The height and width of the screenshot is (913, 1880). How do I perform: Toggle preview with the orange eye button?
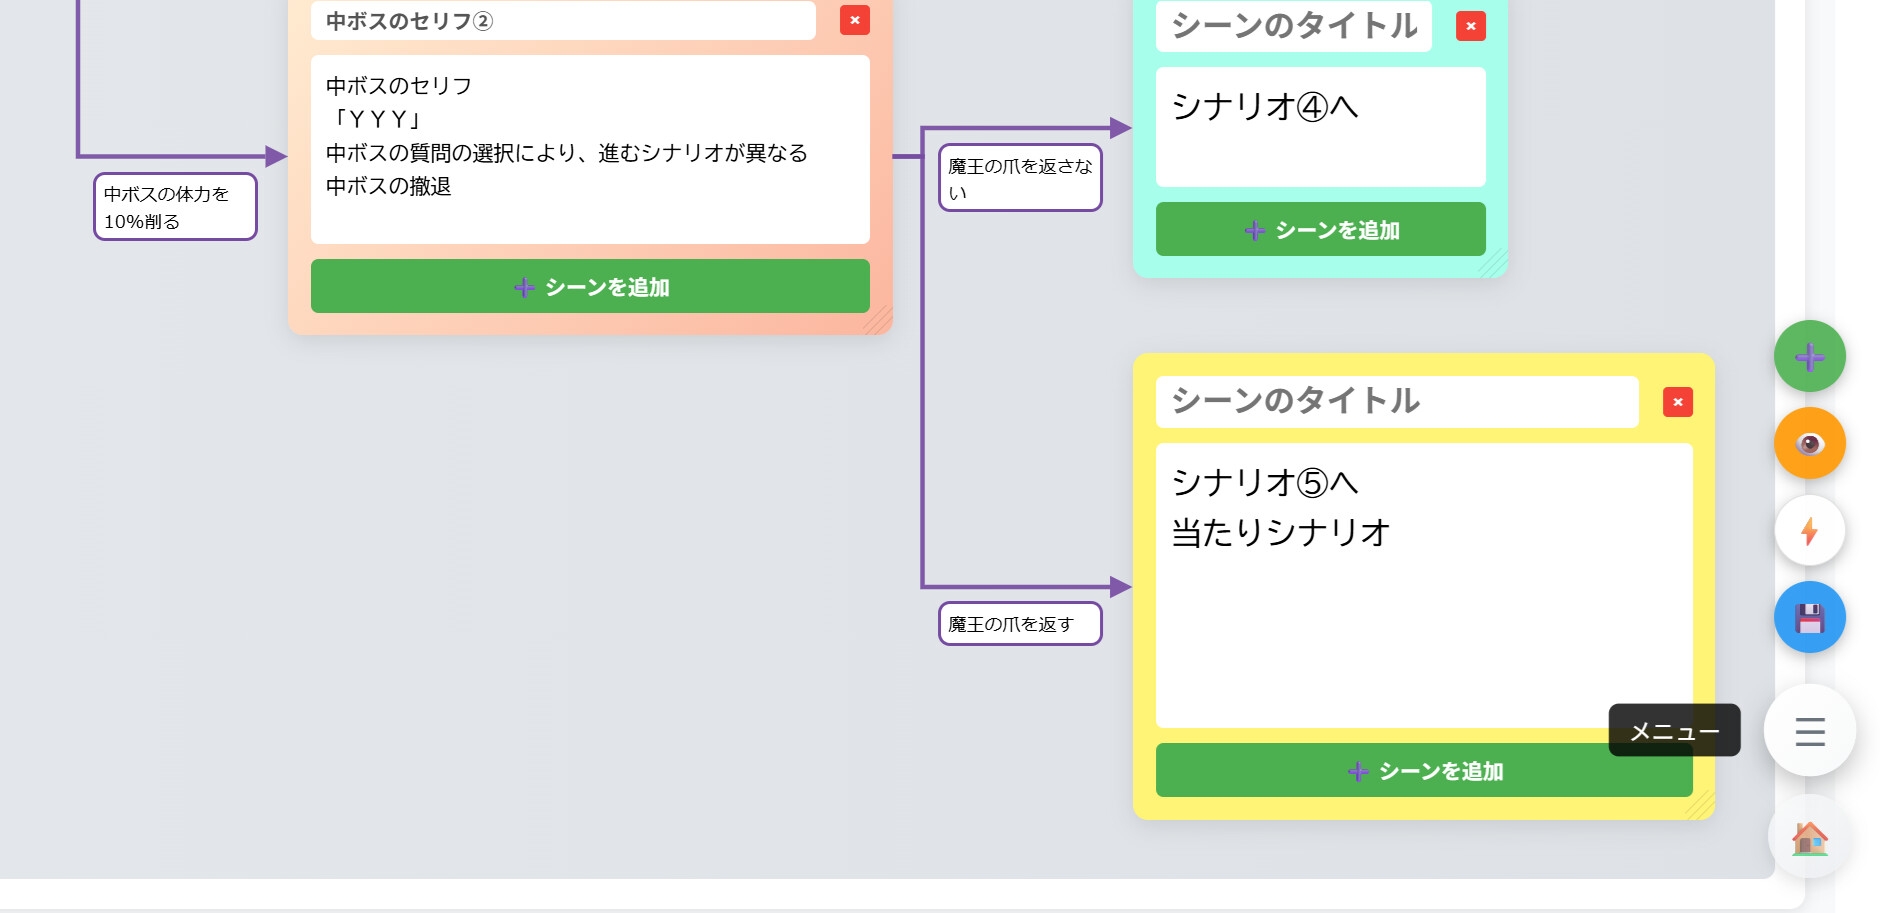click(1809, 443)
